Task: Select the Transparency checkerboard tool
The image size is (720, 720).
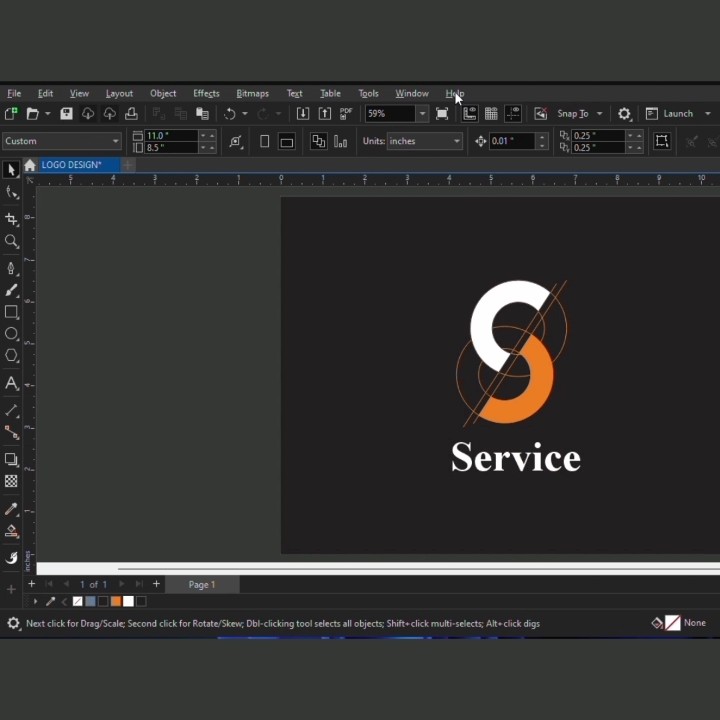Action: [11, 481]
